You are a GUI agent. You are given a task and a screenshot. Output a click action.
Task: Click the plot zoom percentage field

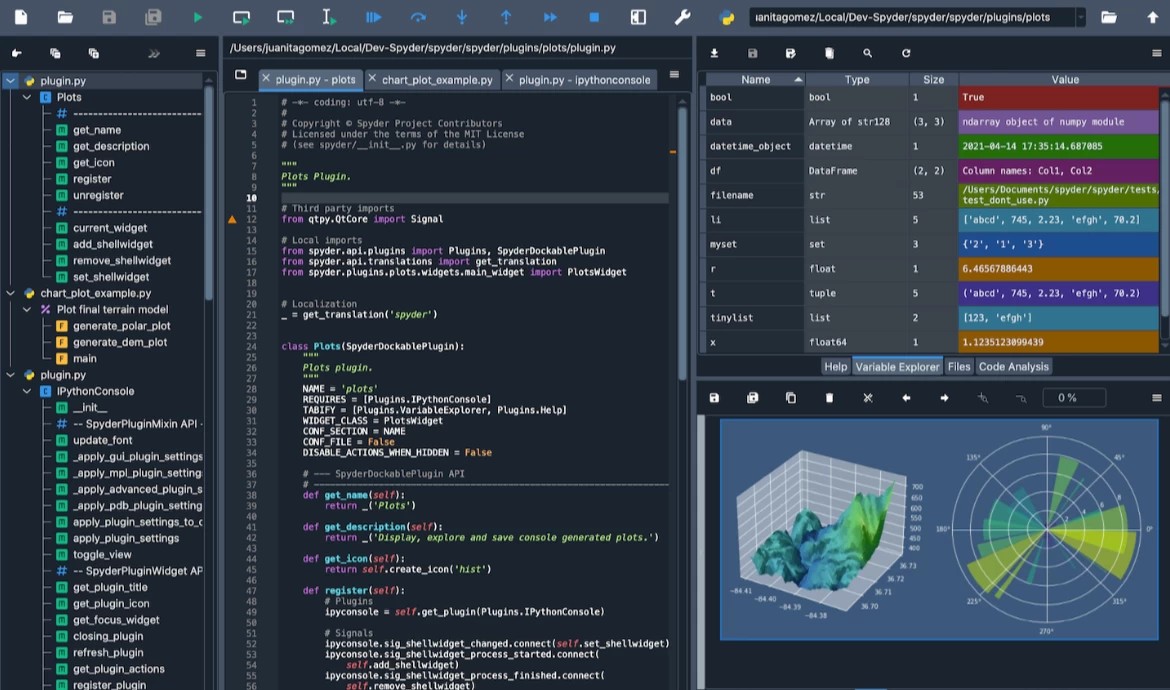click(1067, 397)
